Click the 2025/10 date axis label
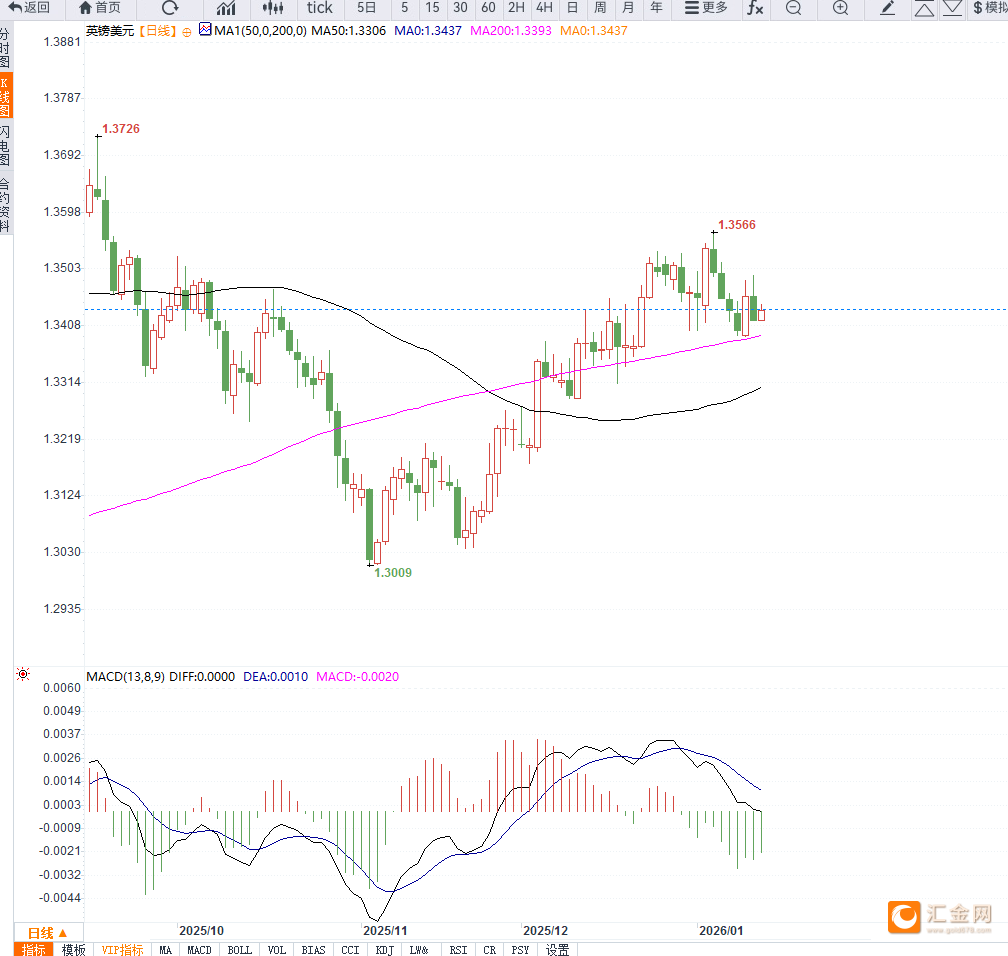The height and width of the screenshot is (956, 1008). click(x=201, y=930)
